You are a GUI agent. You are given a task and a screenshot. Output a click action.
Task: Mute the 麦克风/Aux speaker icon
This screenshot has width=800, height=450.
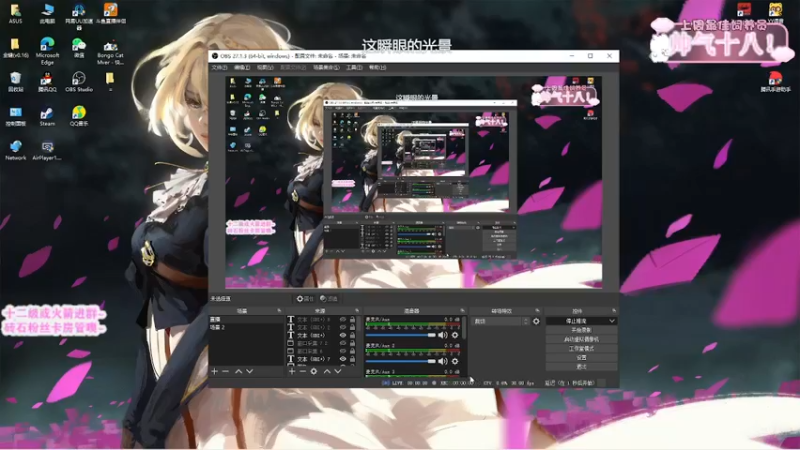[x=442, y=335]
